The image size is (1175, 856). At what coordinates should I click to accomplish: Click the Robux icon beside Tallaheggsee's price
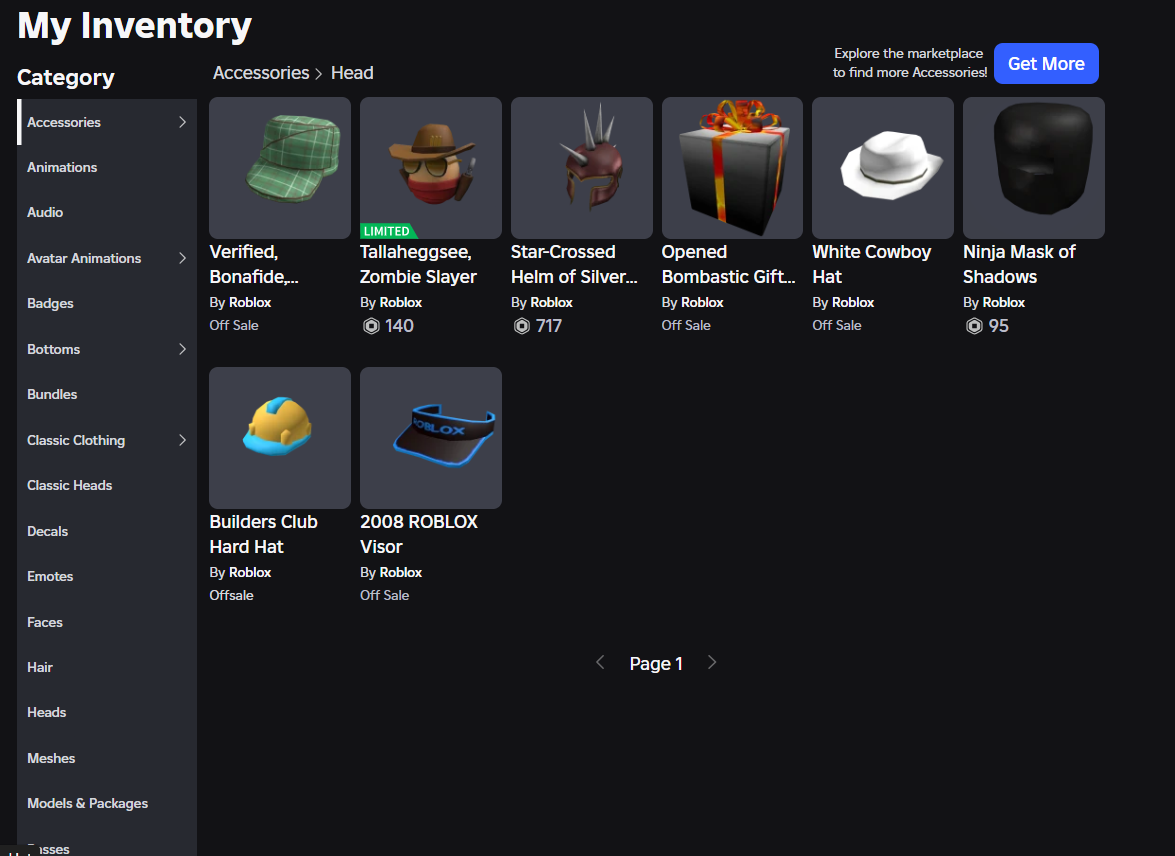370,325
